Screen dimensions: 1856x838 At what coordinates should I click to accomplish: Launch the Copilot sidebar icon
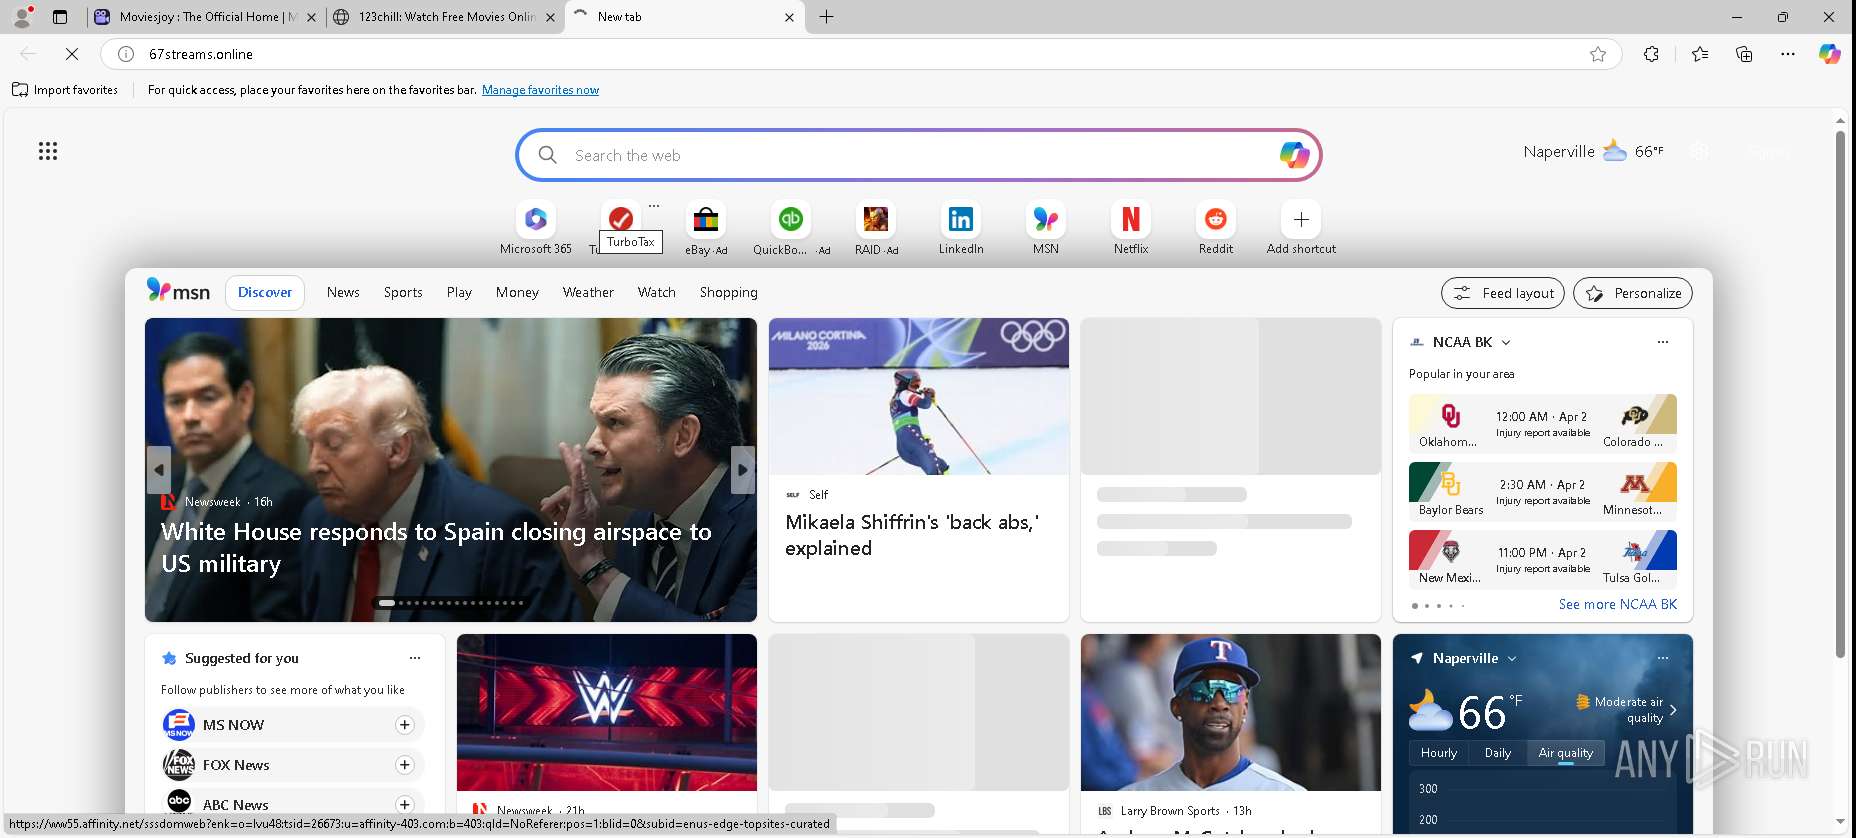[x=1830, y=54]
